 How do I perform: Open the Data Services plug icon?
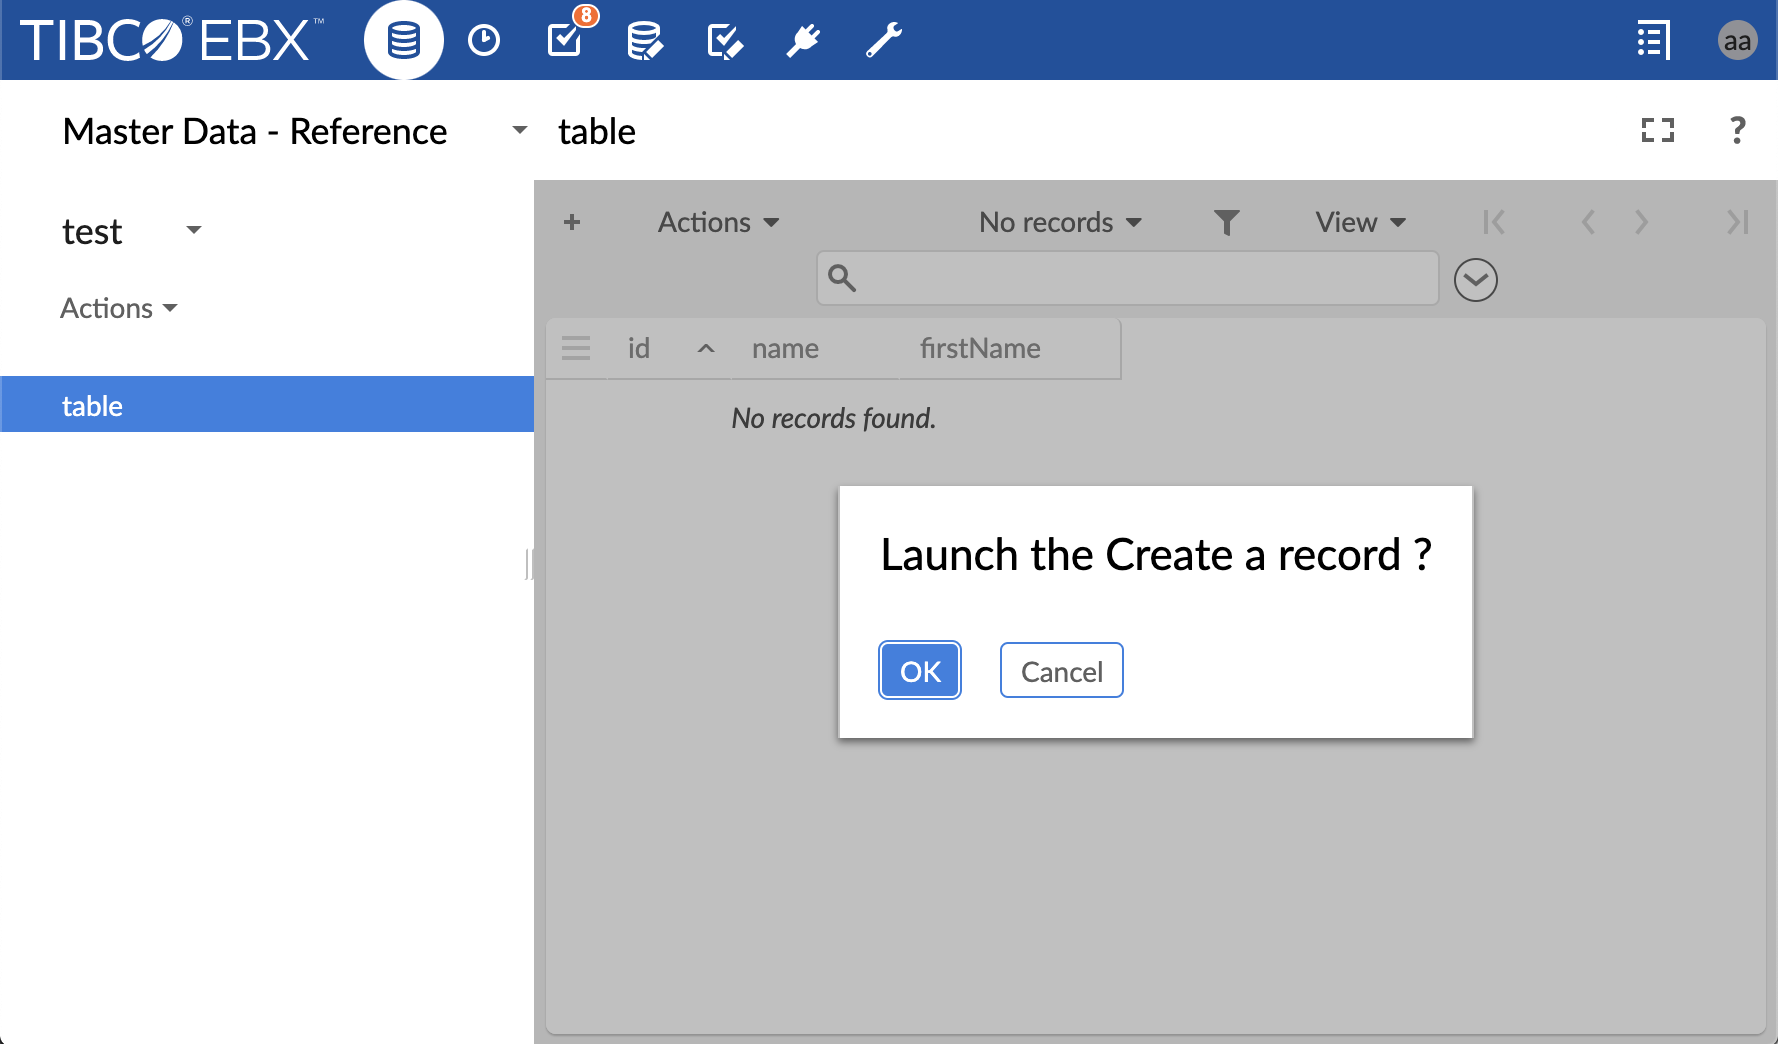pos(803,41)
